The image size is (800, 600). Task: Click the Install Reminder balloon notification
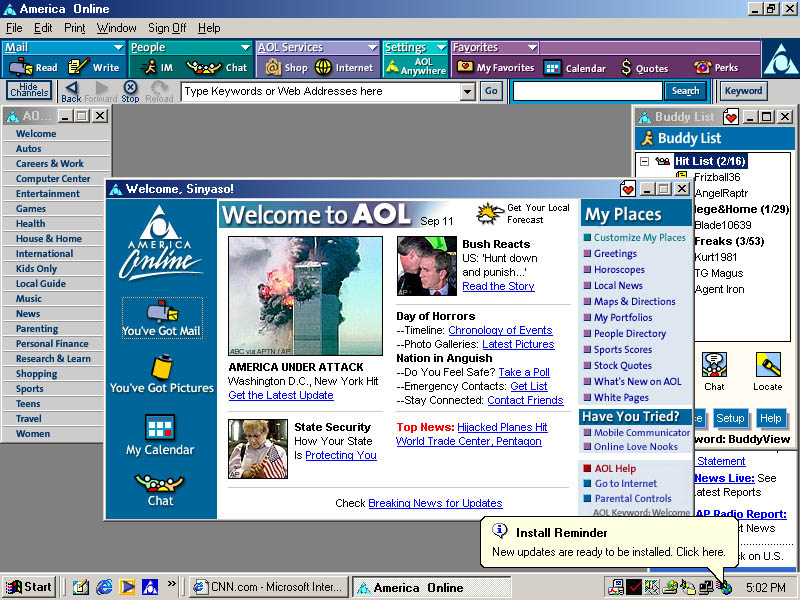coord(607,542)
